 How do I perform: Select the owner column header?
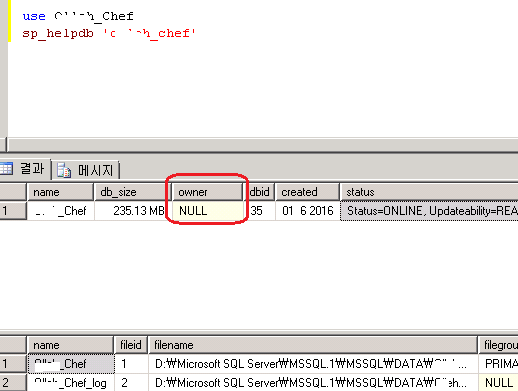tap(207, 192)
